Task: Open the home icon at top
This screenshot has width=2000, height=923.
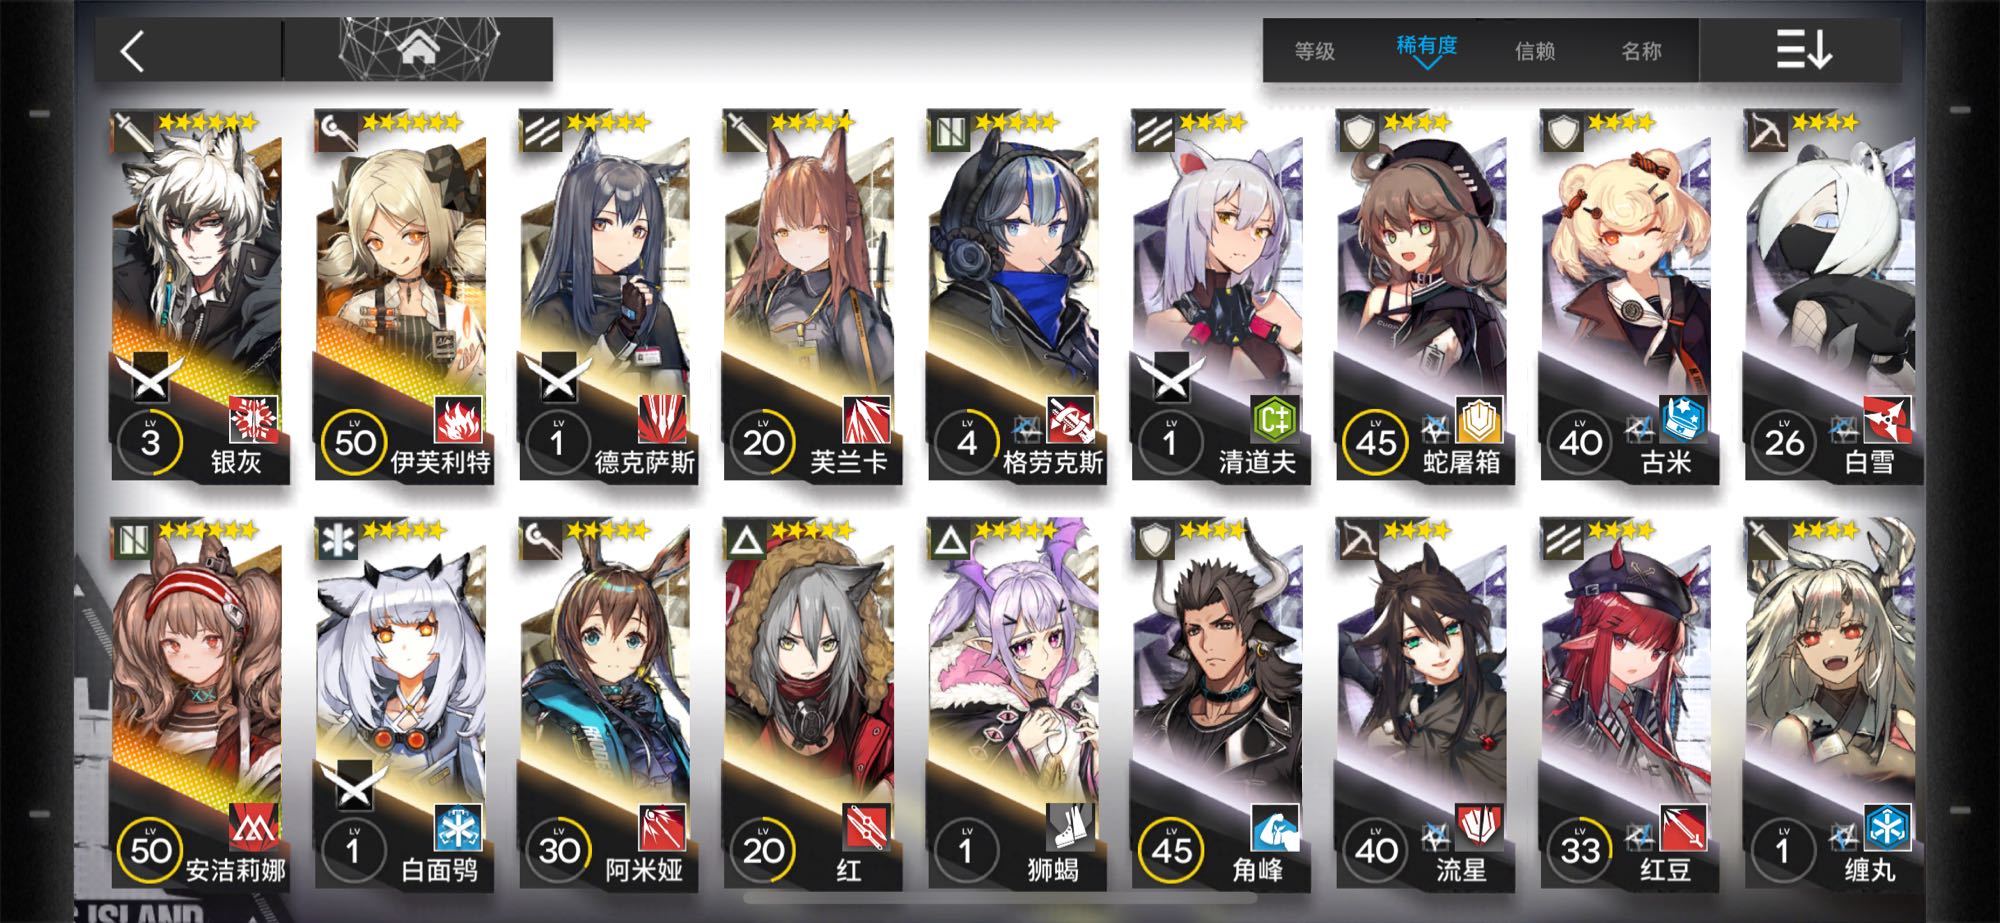Action: tap(418, 47)
